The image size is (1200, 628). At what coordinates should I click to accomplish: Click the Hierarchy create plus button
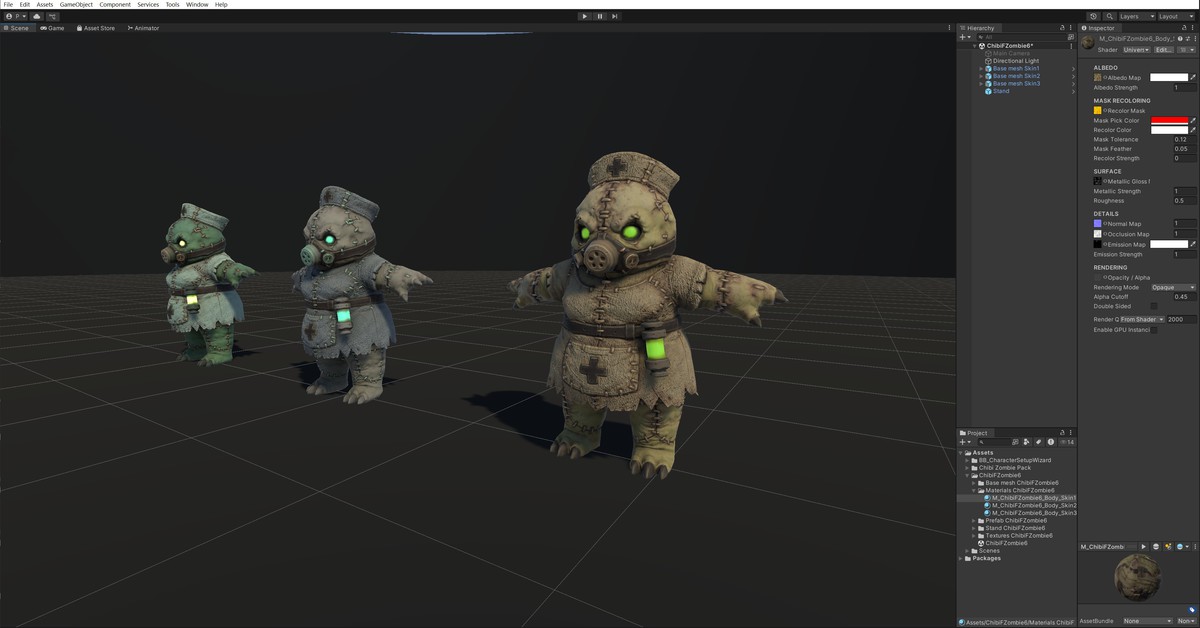coord(965,37)
